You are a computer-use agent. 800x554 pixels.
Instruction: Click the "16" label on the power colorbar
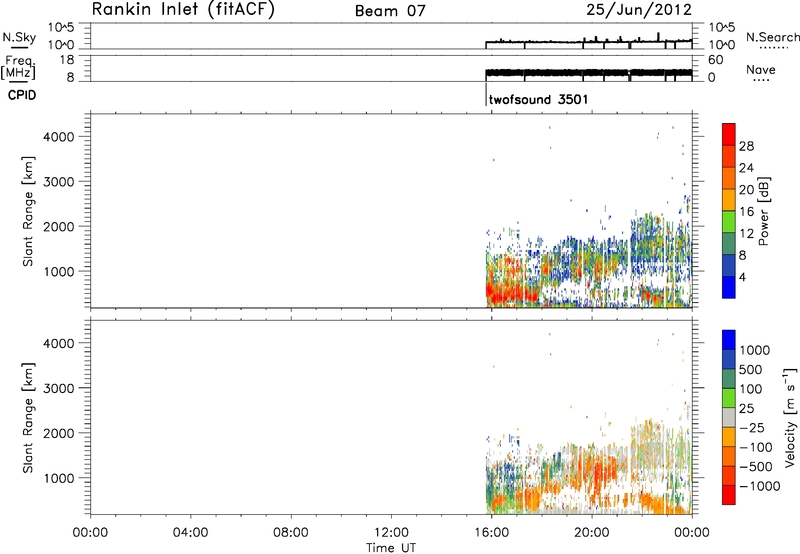(746, 212)
